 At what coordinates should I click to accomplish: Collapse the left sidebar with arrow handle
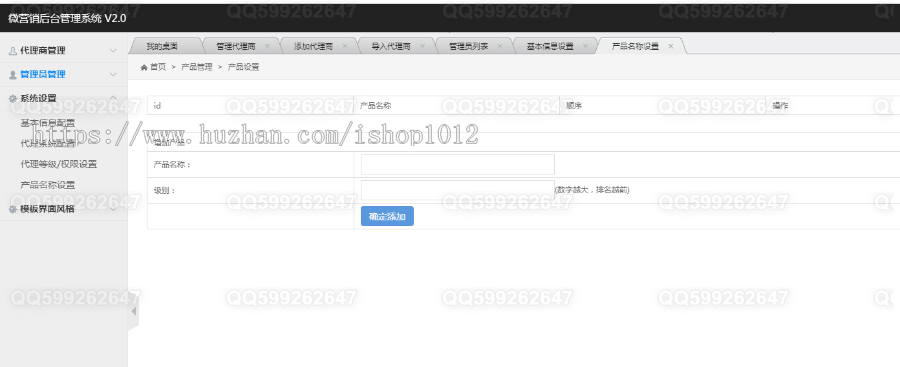click(133, 311)
